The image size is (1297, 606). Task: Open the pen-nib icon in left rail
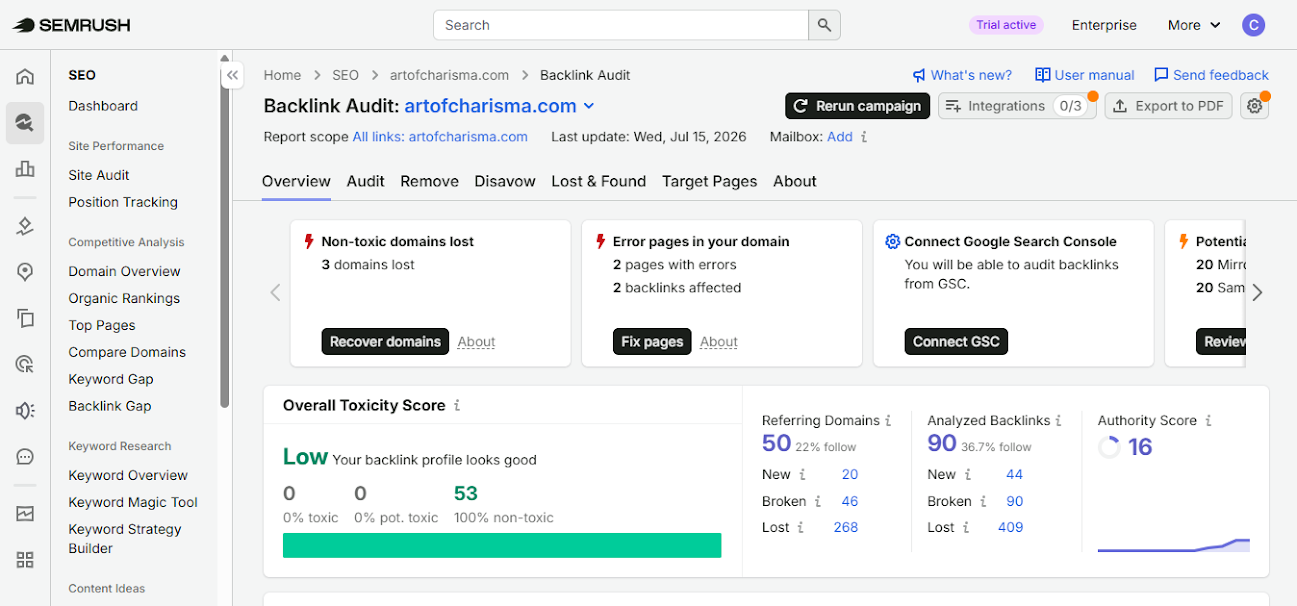click(x=25, y=226)
